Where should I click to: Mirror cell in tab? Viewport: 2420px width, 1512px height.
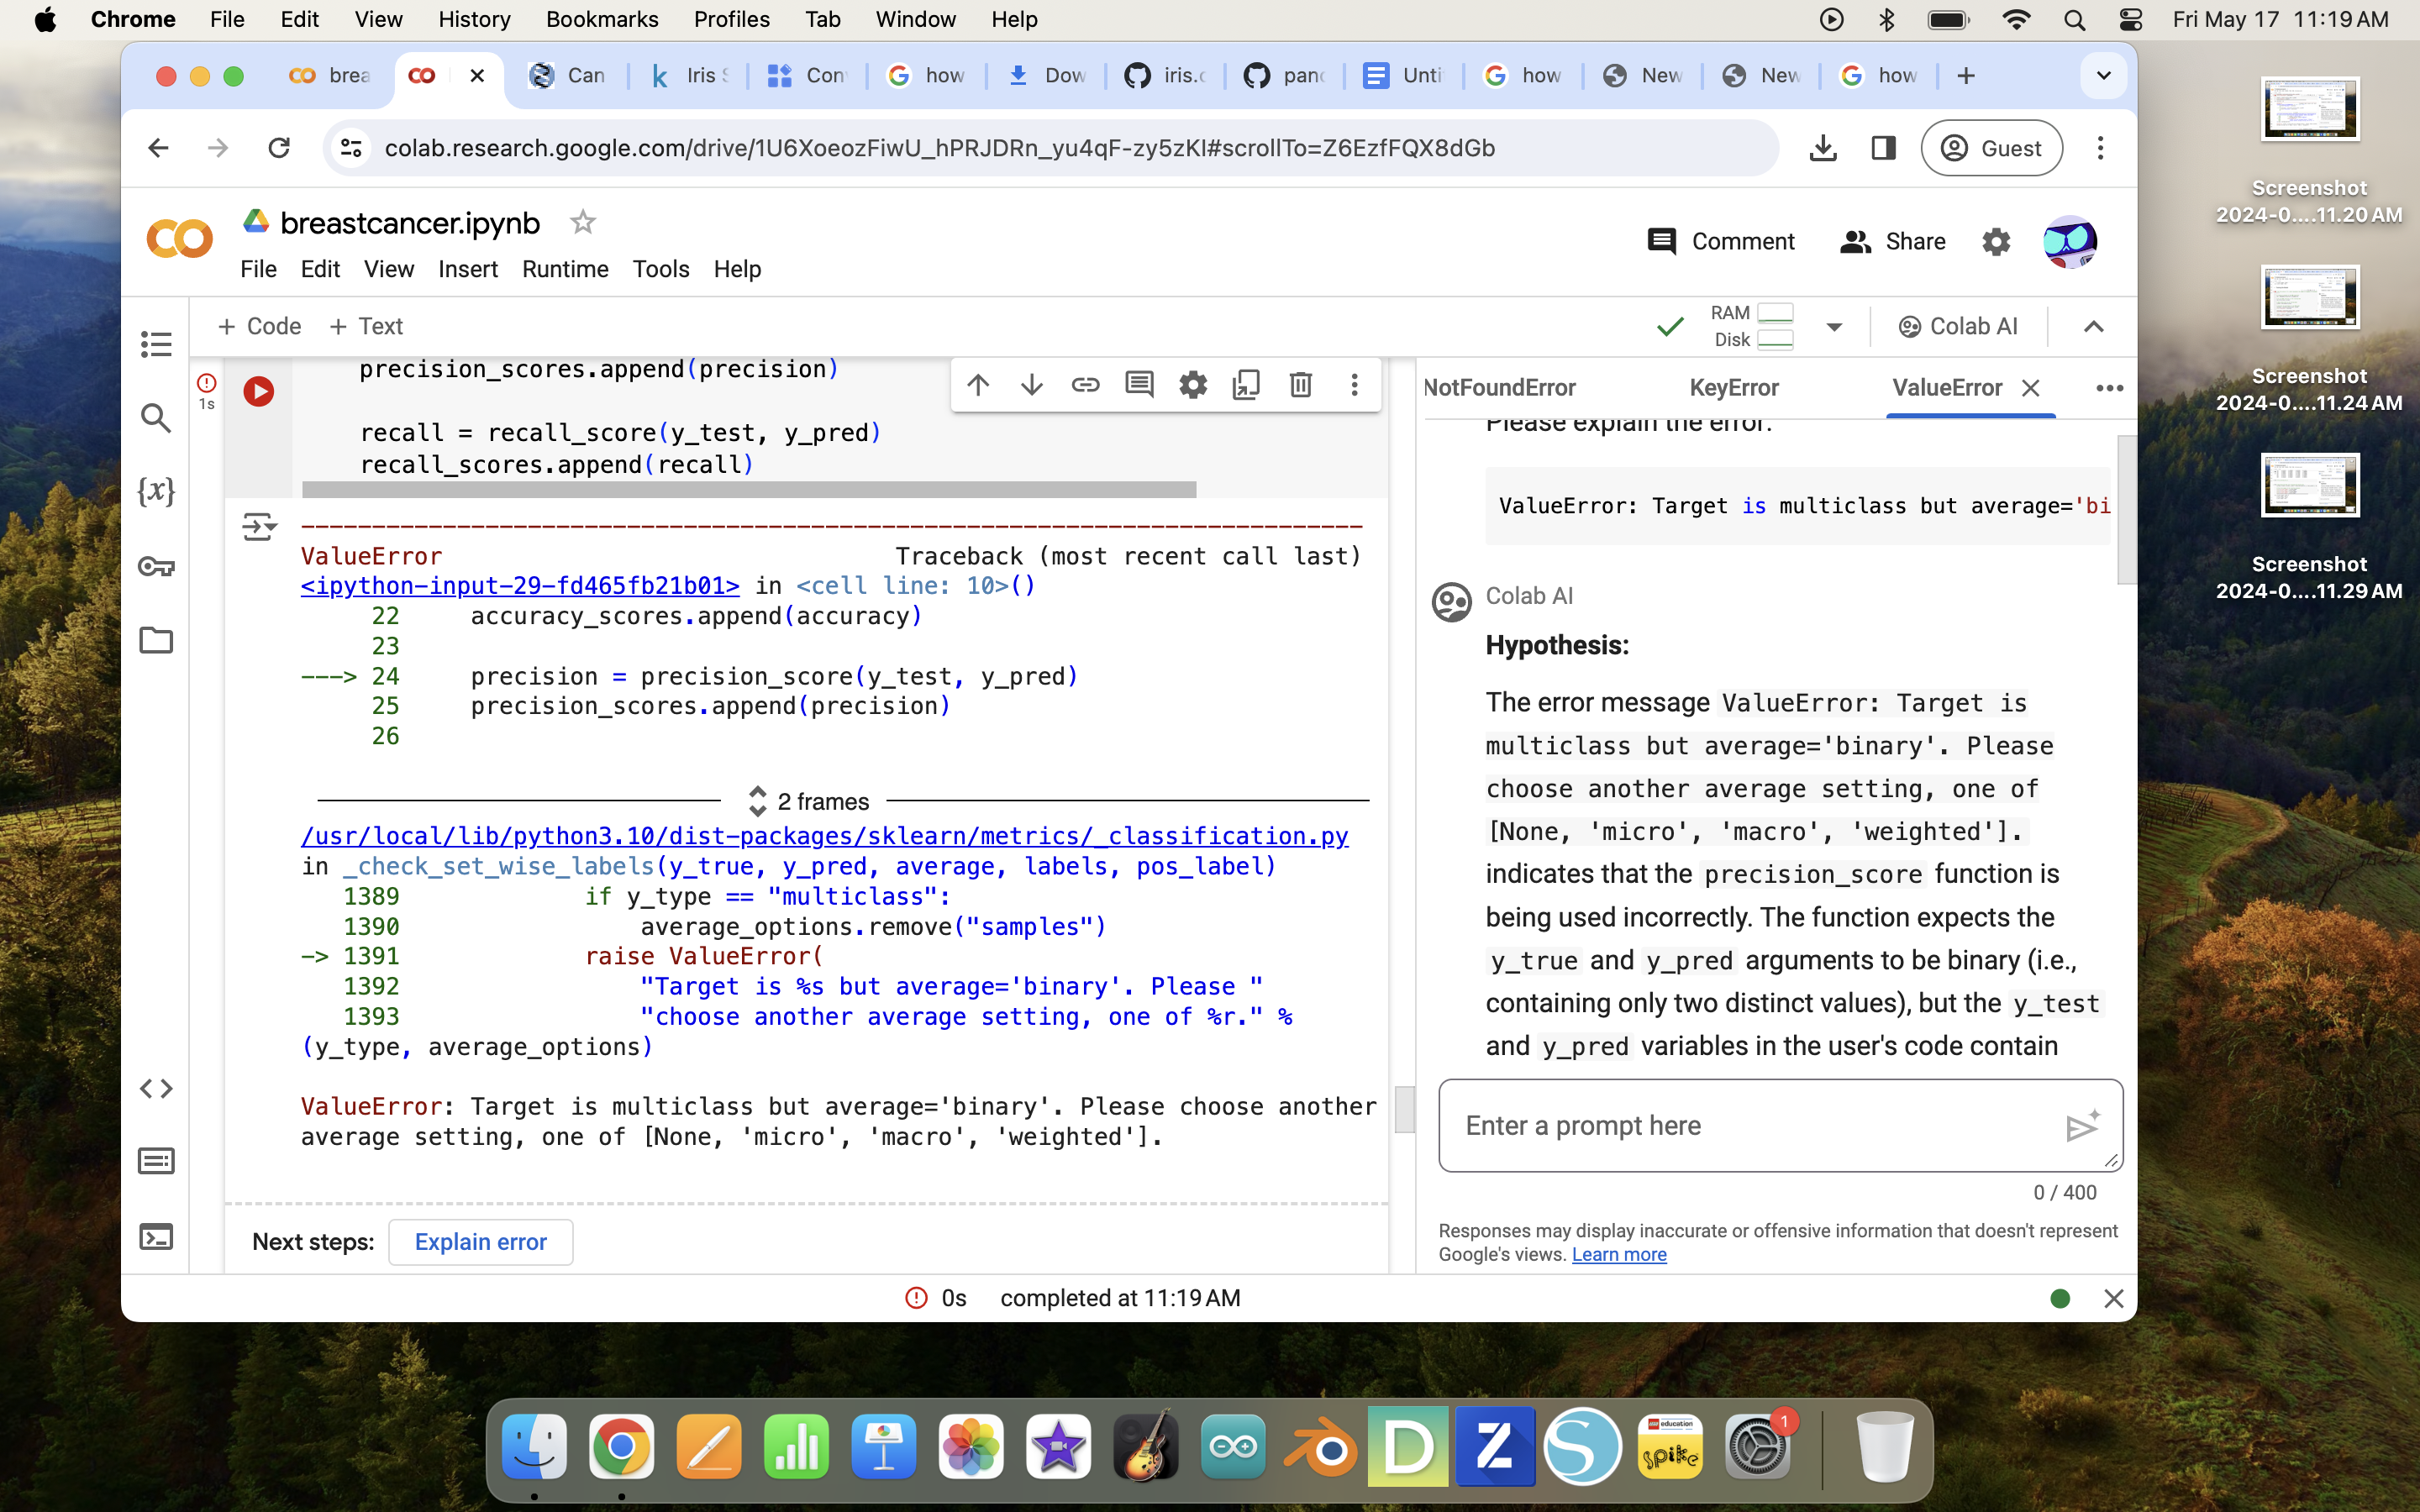(x=1246, y=385)
